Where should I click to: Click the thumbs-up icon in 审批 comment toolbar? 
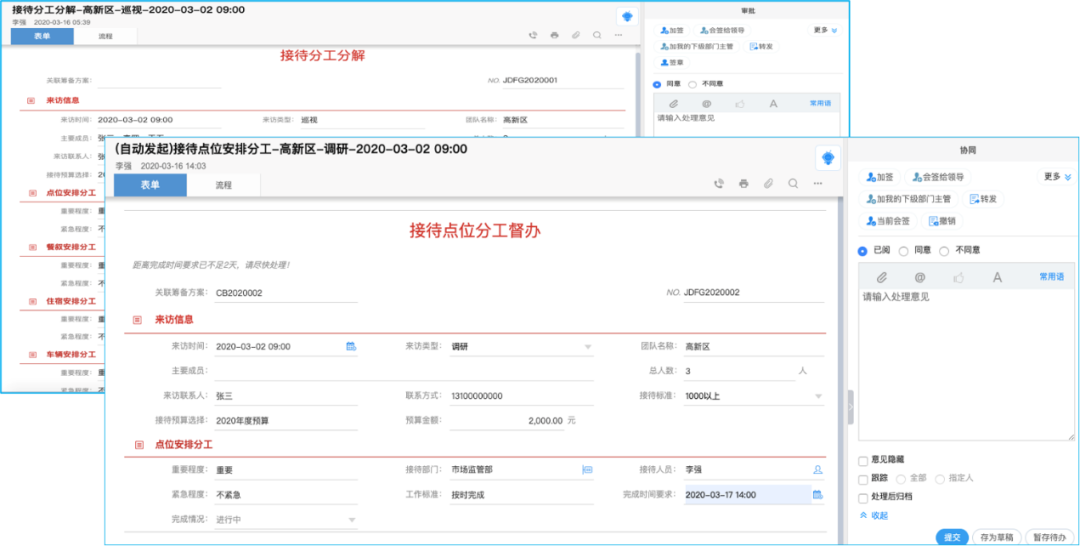tap(740, 103)
